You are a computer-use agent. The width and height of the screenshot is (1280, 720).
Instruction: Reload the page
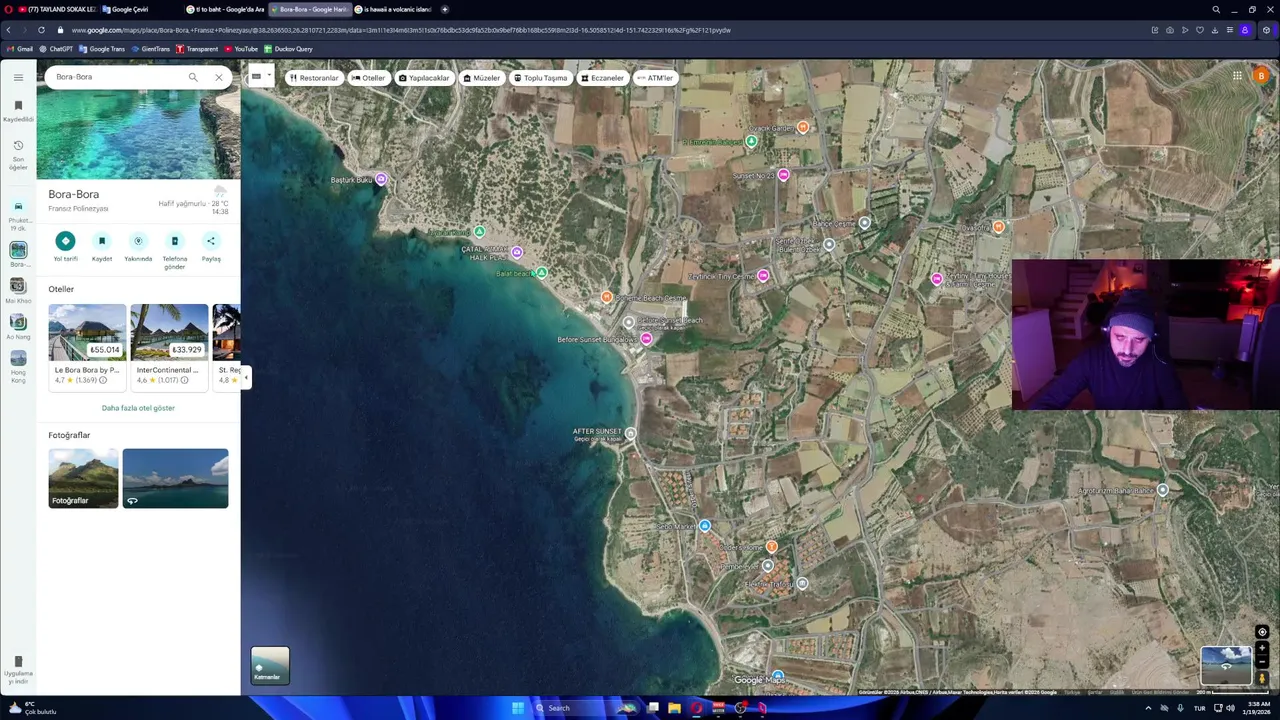[x=41, y=30]
